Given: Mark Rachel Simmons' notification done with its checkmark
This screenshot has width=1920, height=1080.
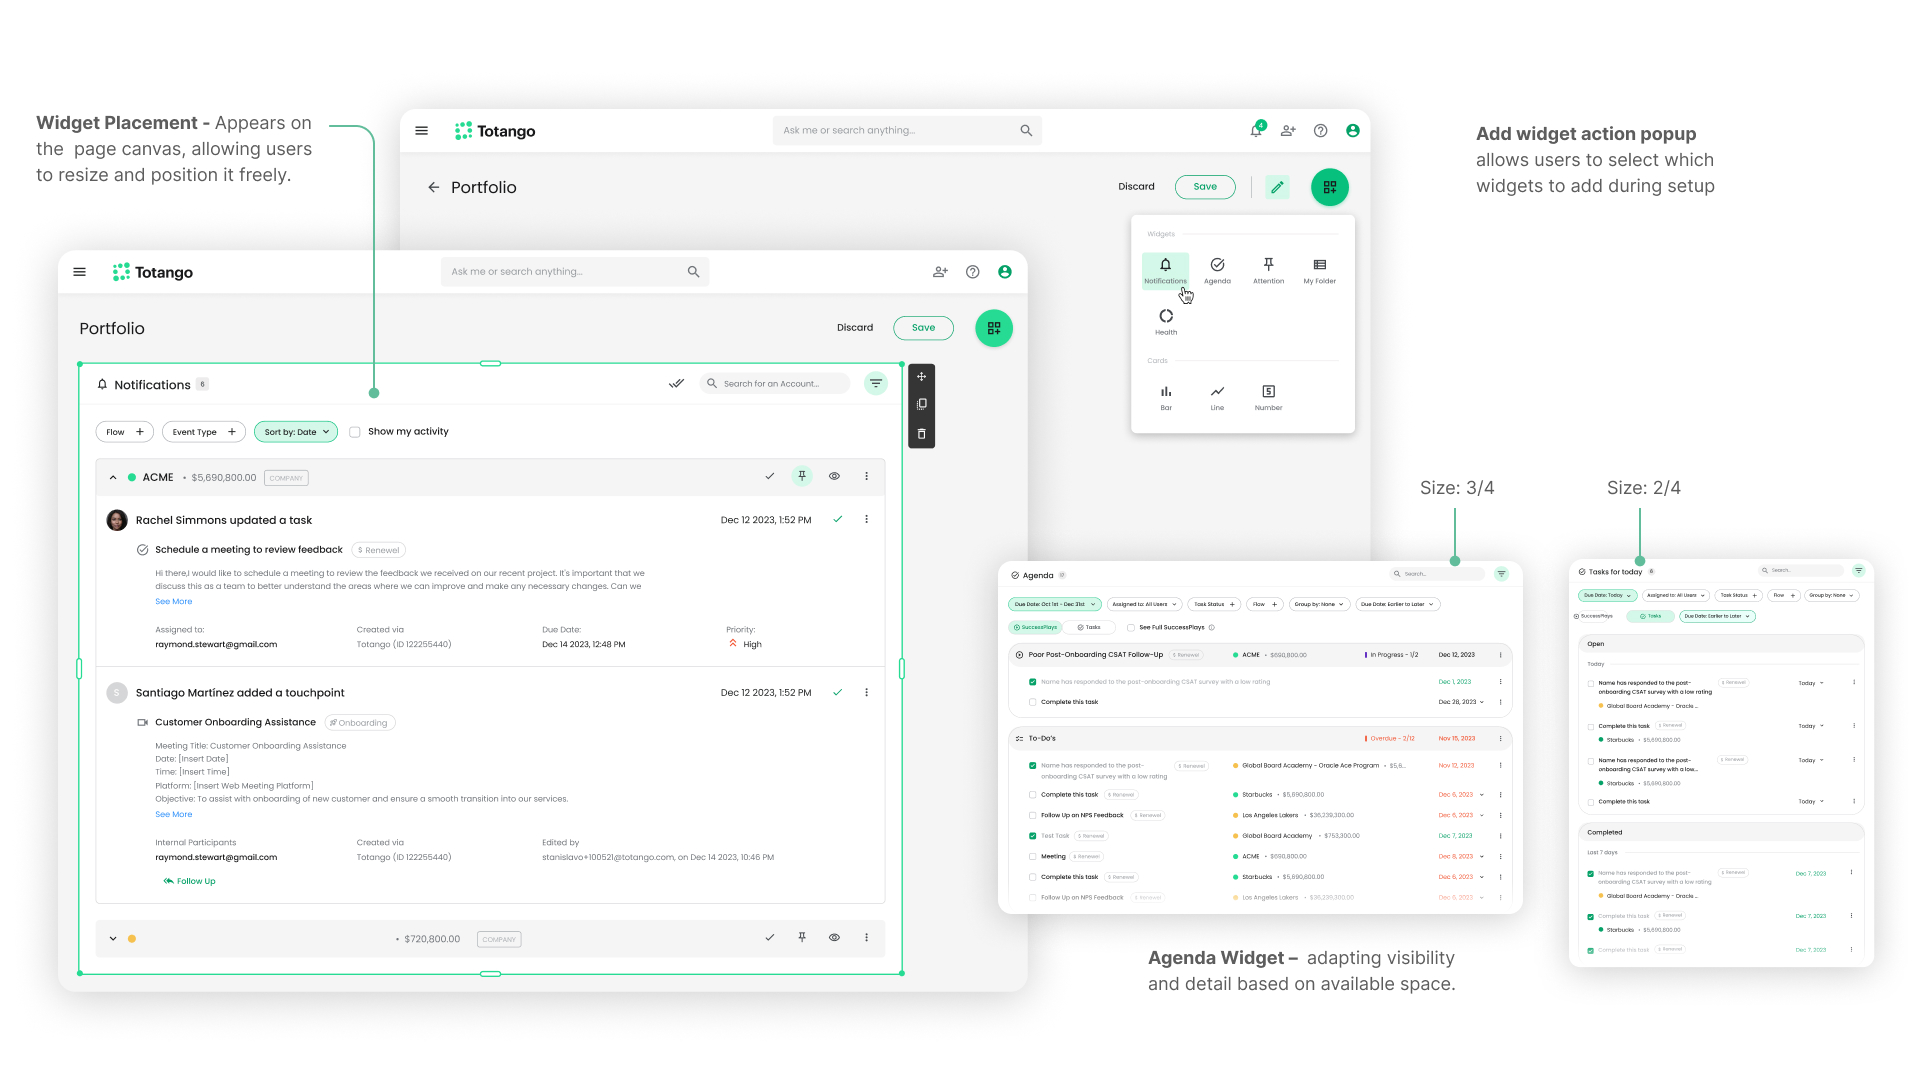Looking at the screenshot, I should 838,519.
